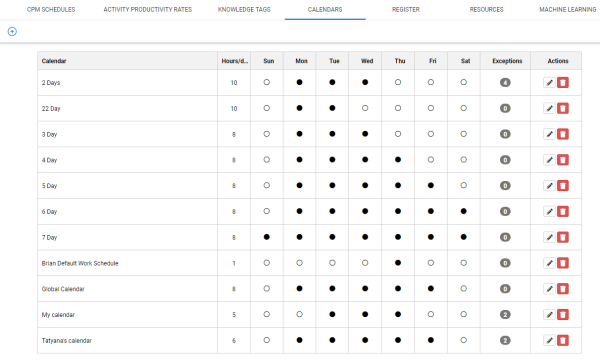Delete the 2 Days calendar

(x=563, y=83)
